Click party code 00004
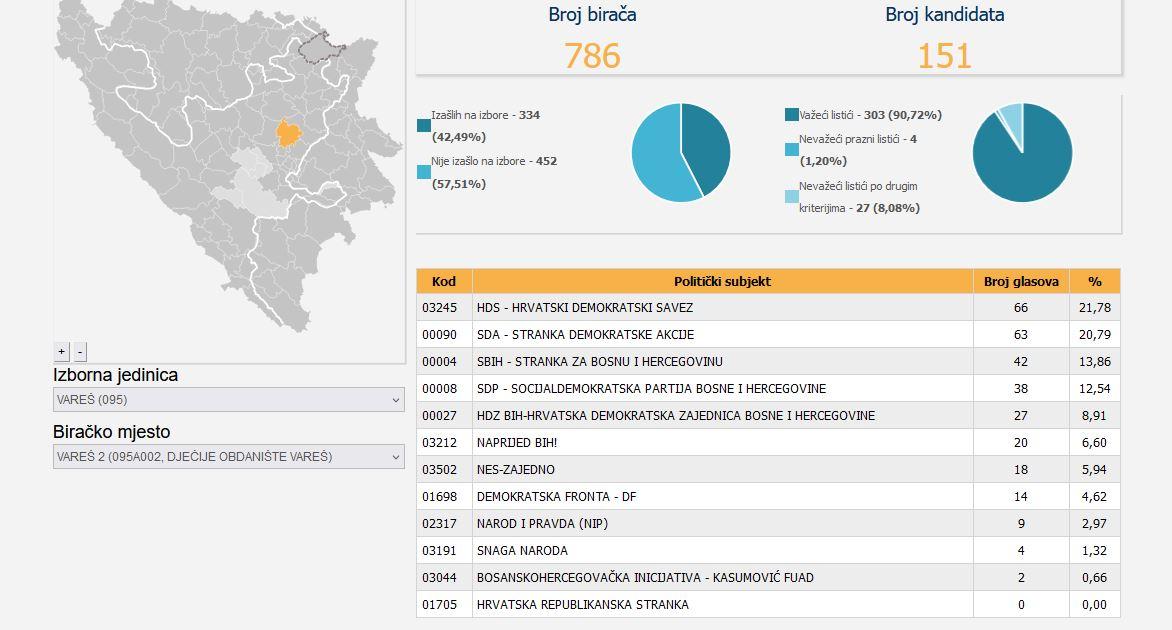The width and height of the screenshot is (1172, 630). point(440,362)
